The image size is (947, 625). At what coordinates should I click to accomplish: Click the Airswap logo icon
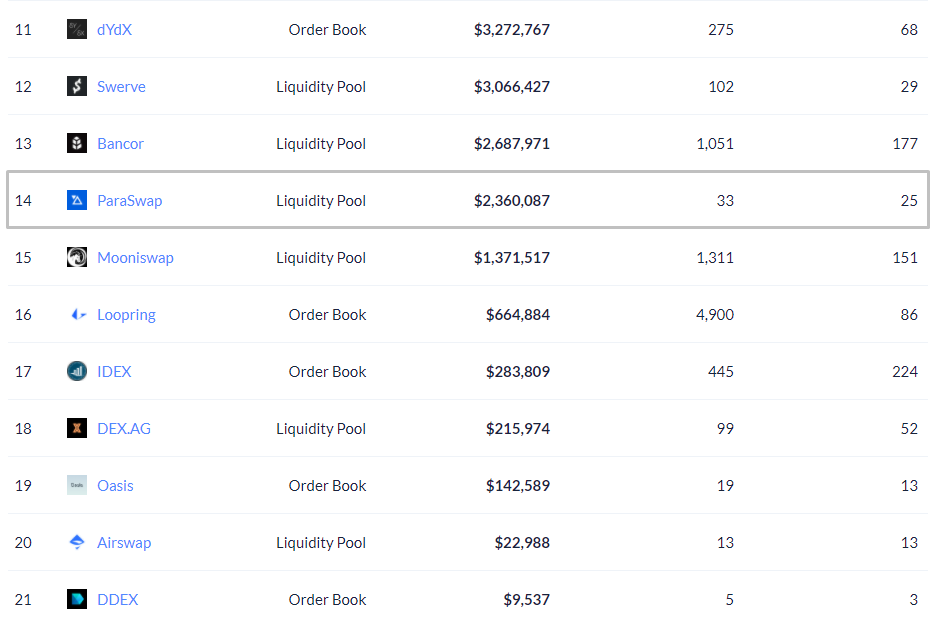click(x=77, y=543)
